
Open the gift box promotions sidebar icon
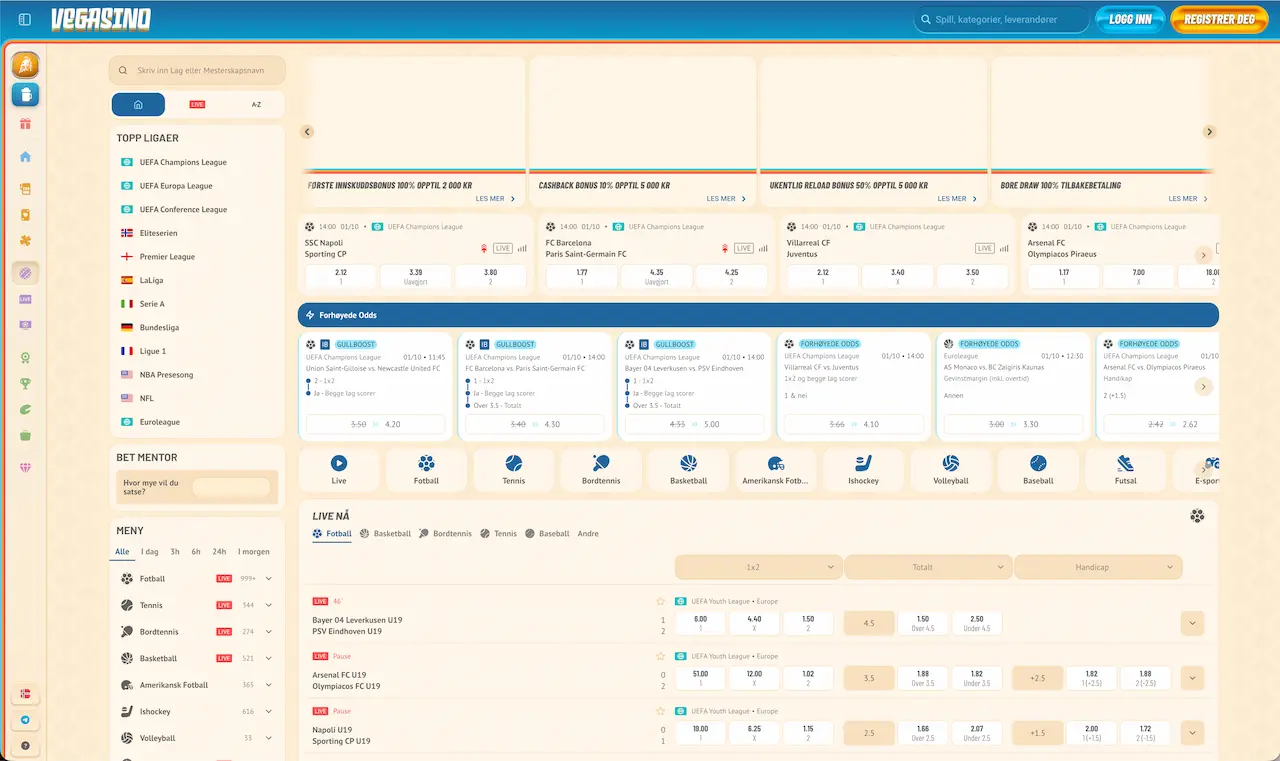[25, 124]
